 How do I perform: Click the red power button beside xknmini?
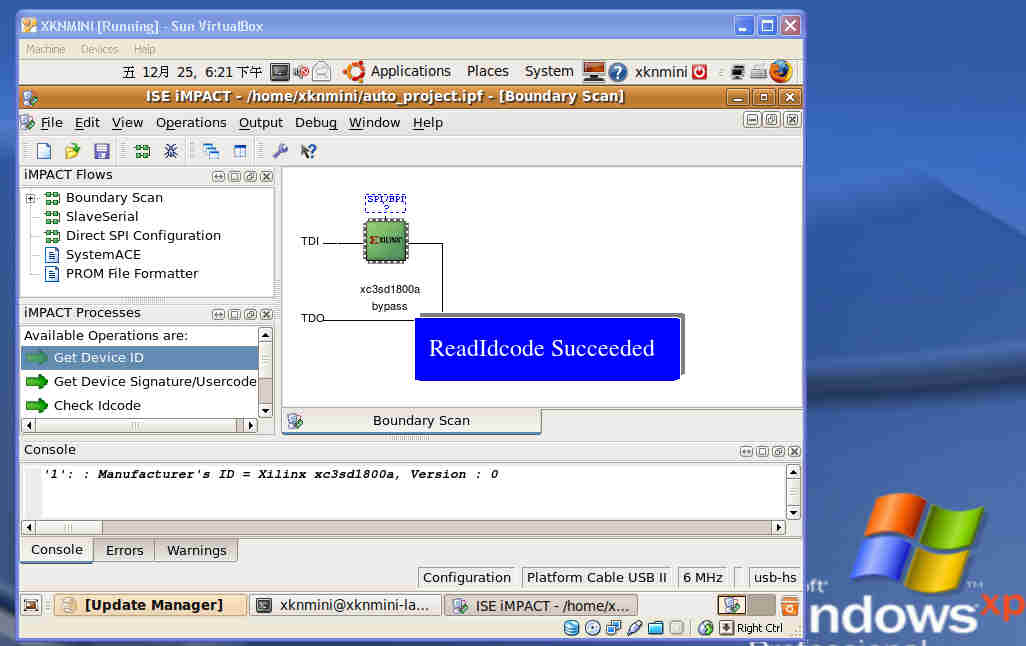point(699,71)
